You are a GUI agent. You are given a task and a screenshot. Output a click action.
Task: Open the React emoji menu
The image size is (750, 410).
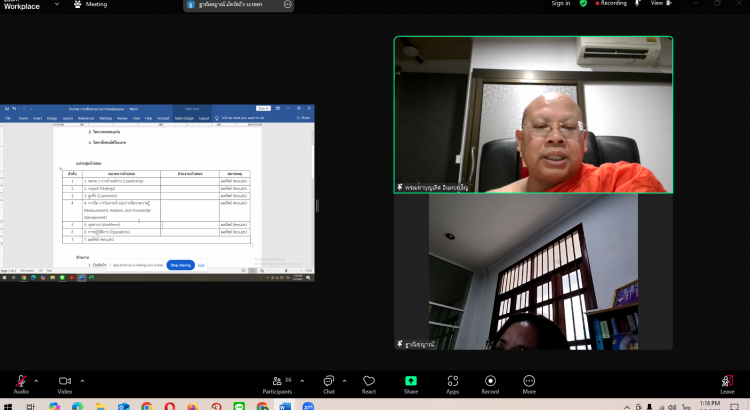point(369,384)
